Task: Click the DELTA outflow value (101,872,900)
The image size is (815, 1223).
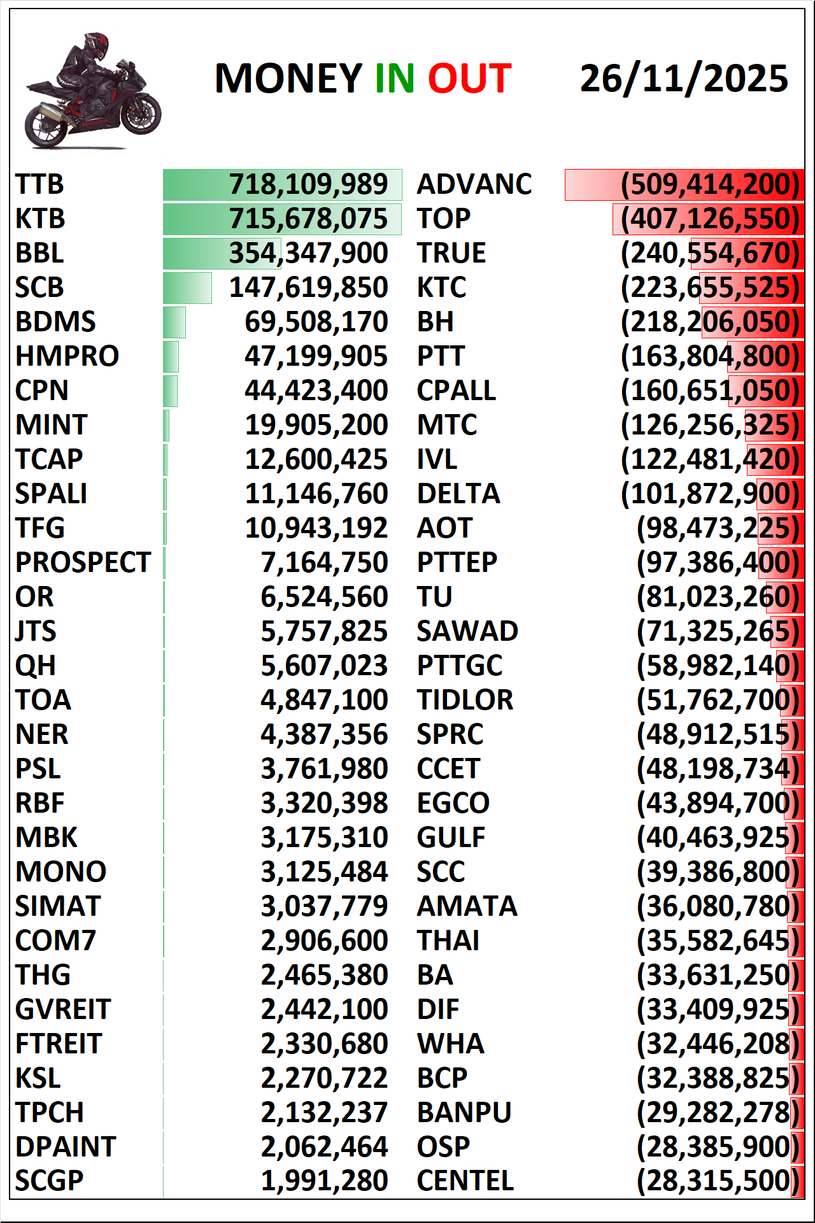Action: point(710,494)
